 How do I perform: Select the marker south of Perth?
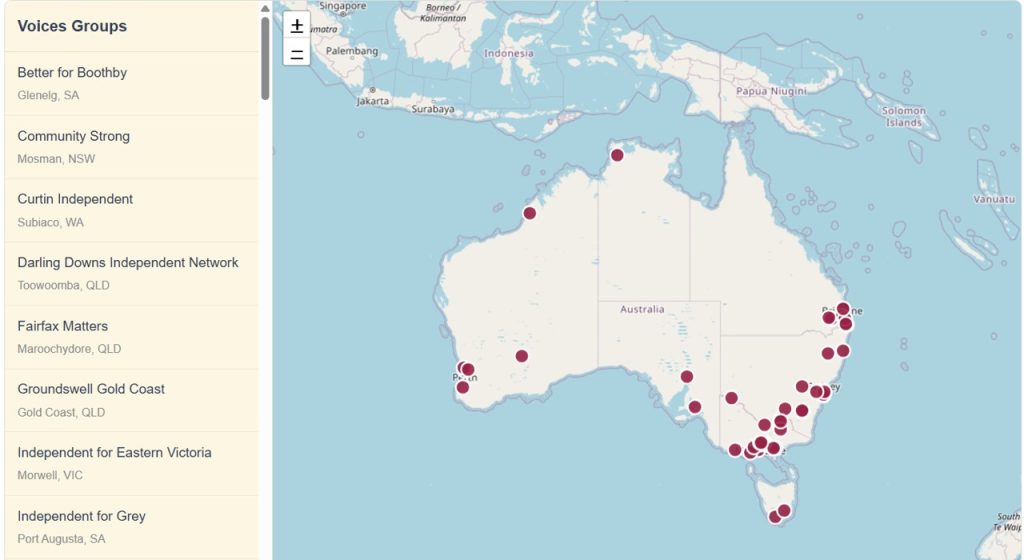coord(463,388)
